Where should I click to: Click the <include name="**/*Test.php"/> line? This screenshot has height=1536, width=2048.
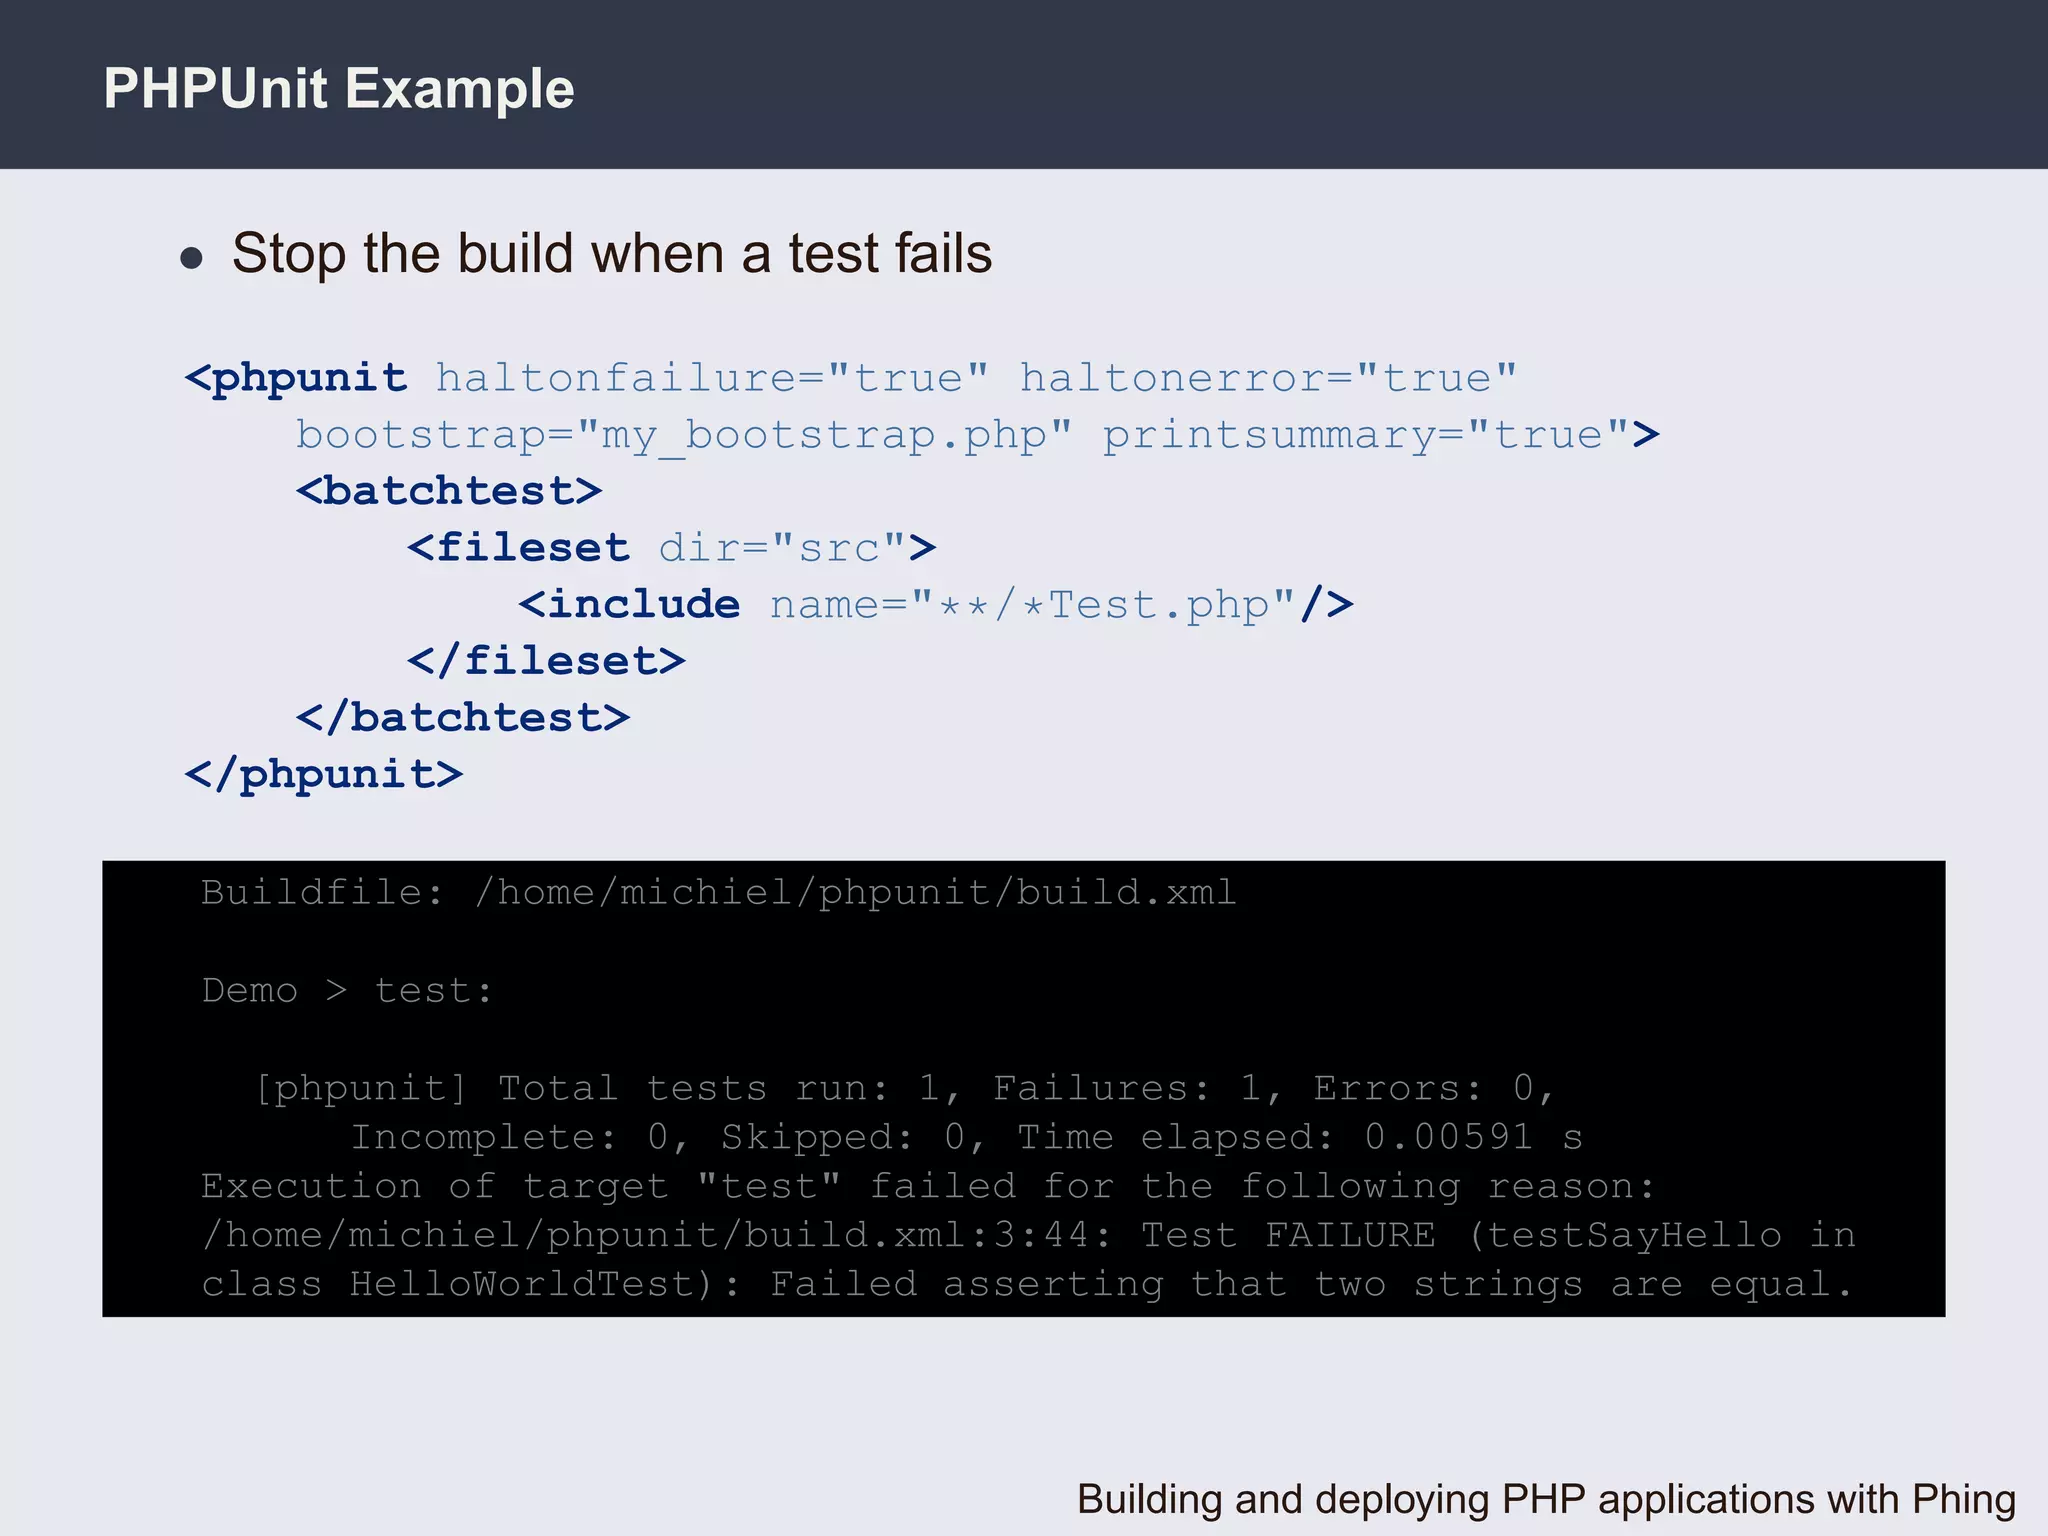tap(935, 605)
